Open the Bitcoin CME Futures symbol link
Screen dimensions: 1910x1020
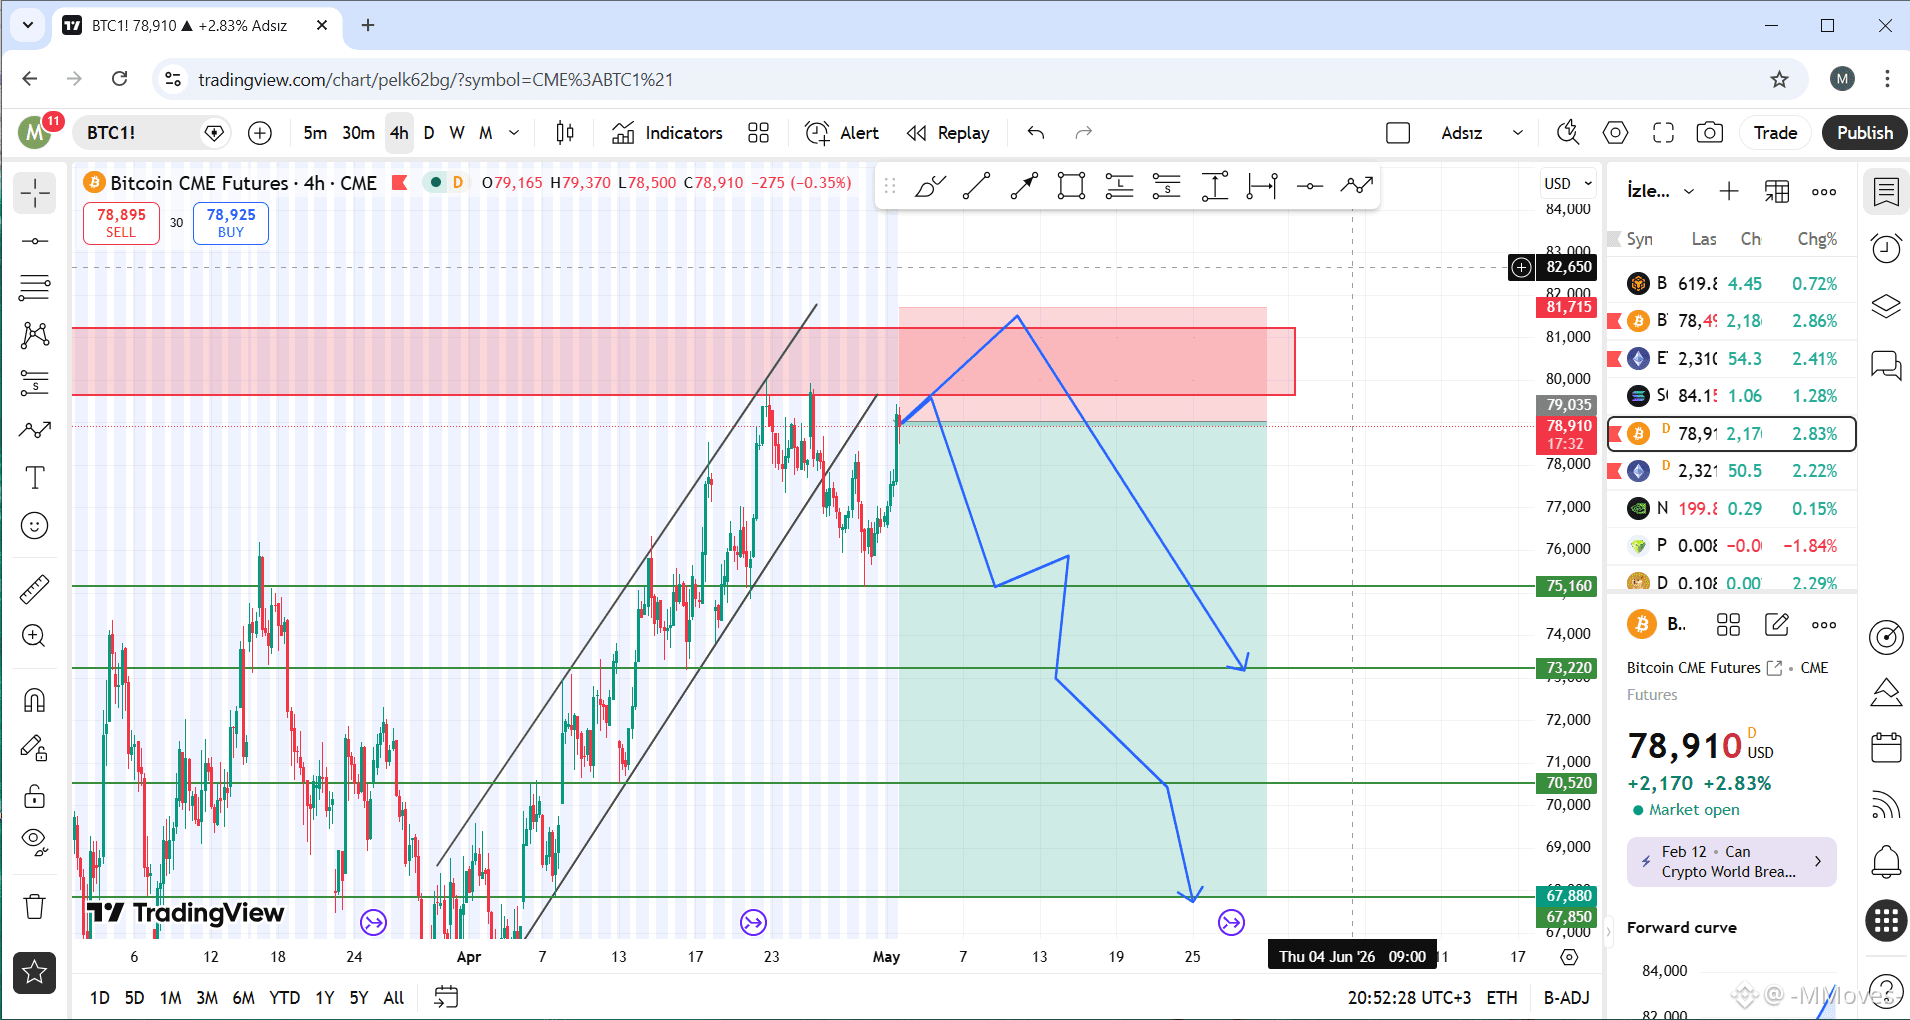(x=1704, y=668)
